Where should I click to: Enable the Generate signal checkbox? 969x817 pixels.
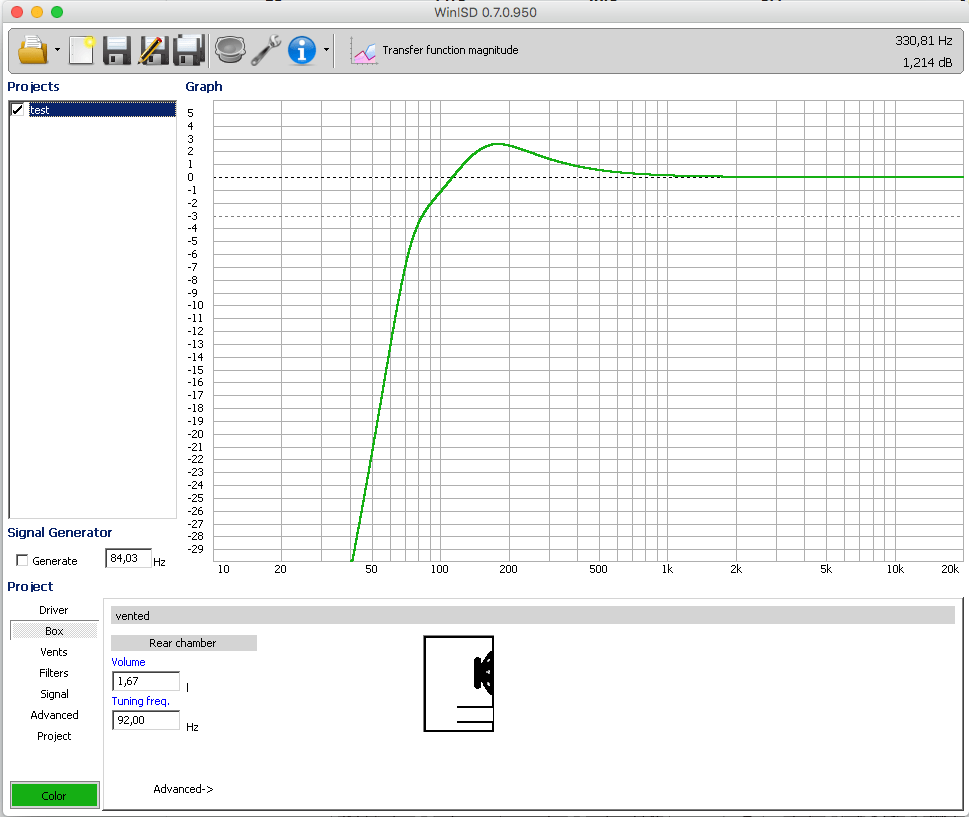[22, 561]
